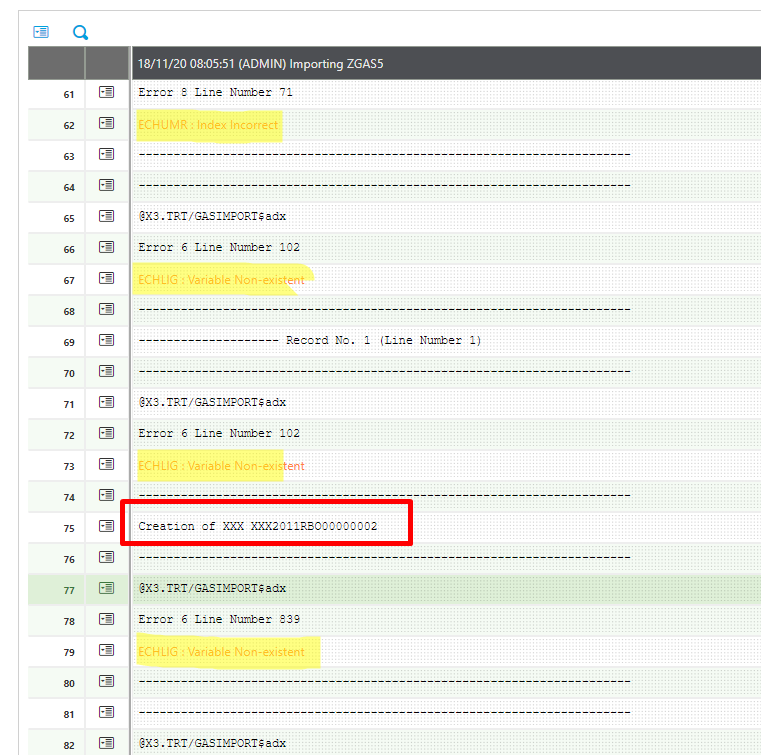Image resolution: width=761 pixels, height=755 pixels.
Task: Select 'Creation of XXX XXX2011RBO00000002' line
Action: (258, 526)
